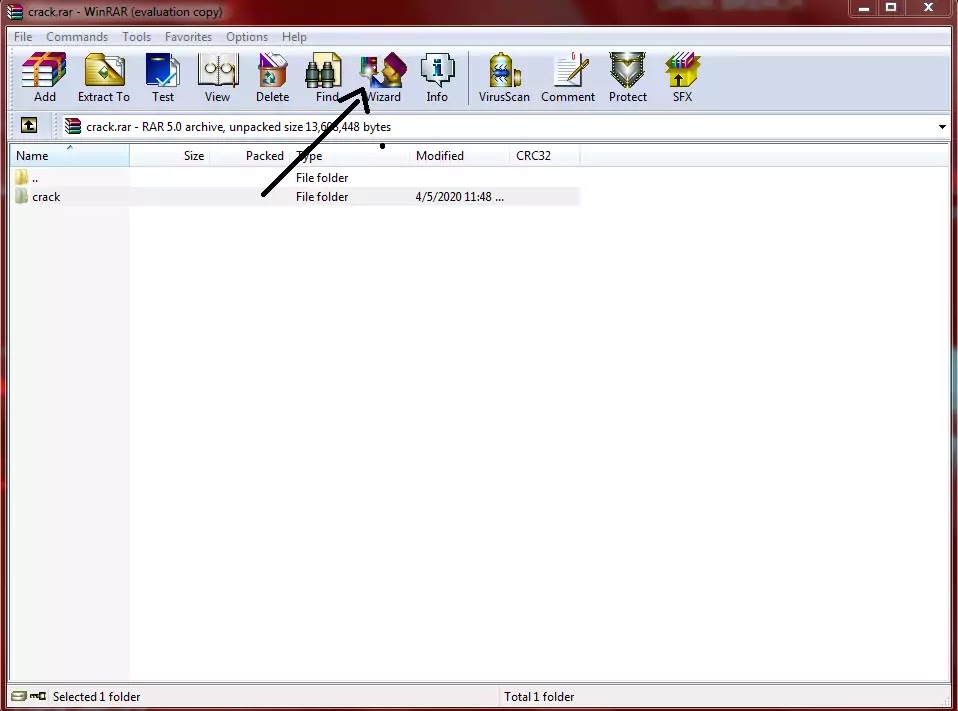Click the crack folder icon
Image resolution: width=958 pixels, height=711 pixels.
tap(22, 197)
